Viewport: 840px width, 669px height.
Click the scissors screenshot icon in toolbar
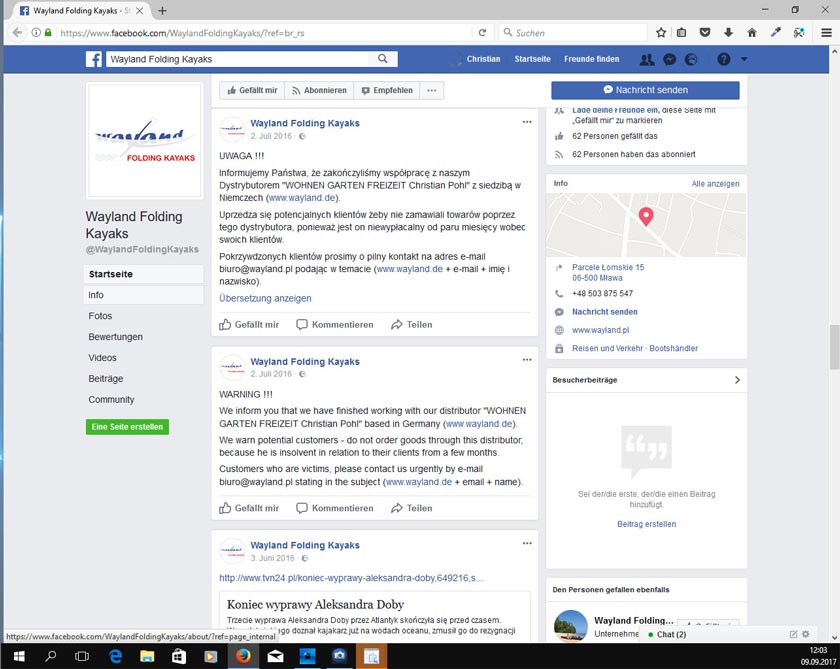click(x=799, y=33)
